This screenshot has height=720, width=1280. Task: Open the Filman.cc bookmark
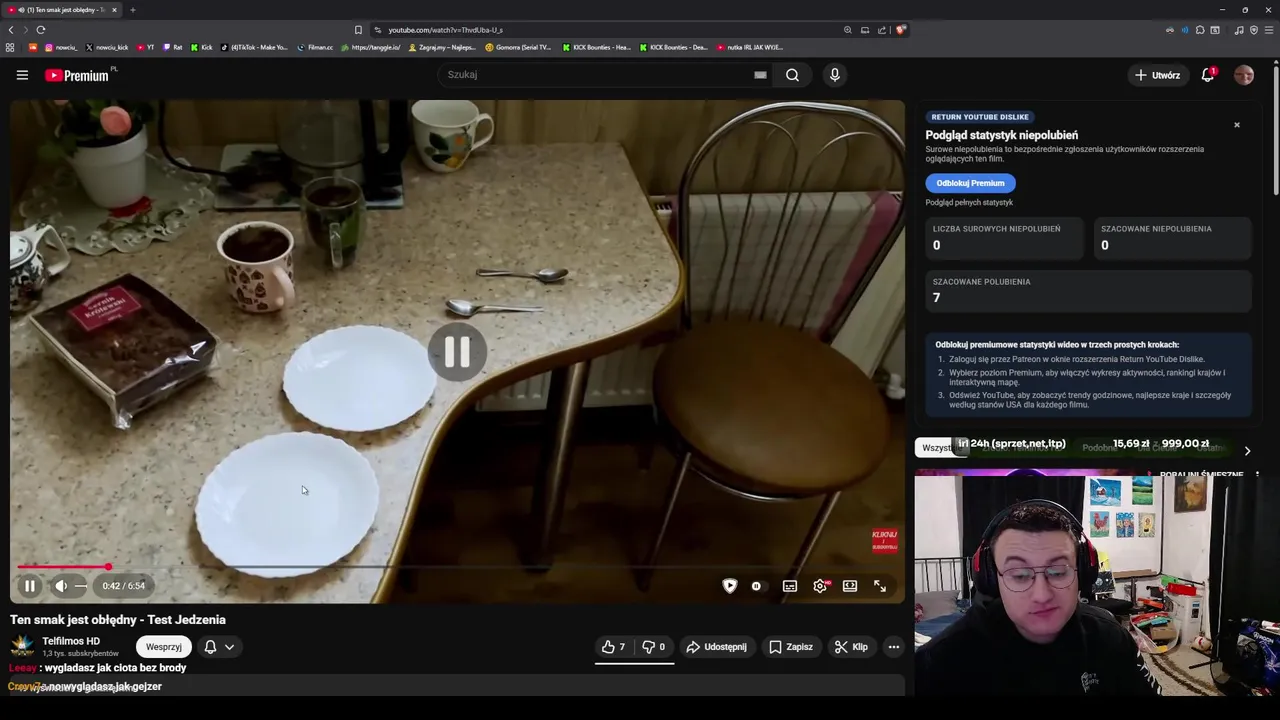pyautogui.click(x=315, y=47)
